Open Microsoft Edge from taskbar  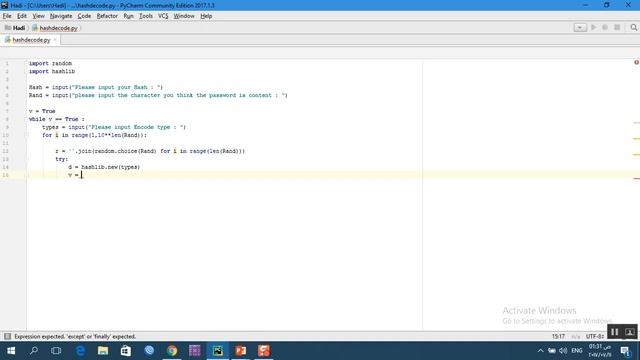(x=80, y=351)
